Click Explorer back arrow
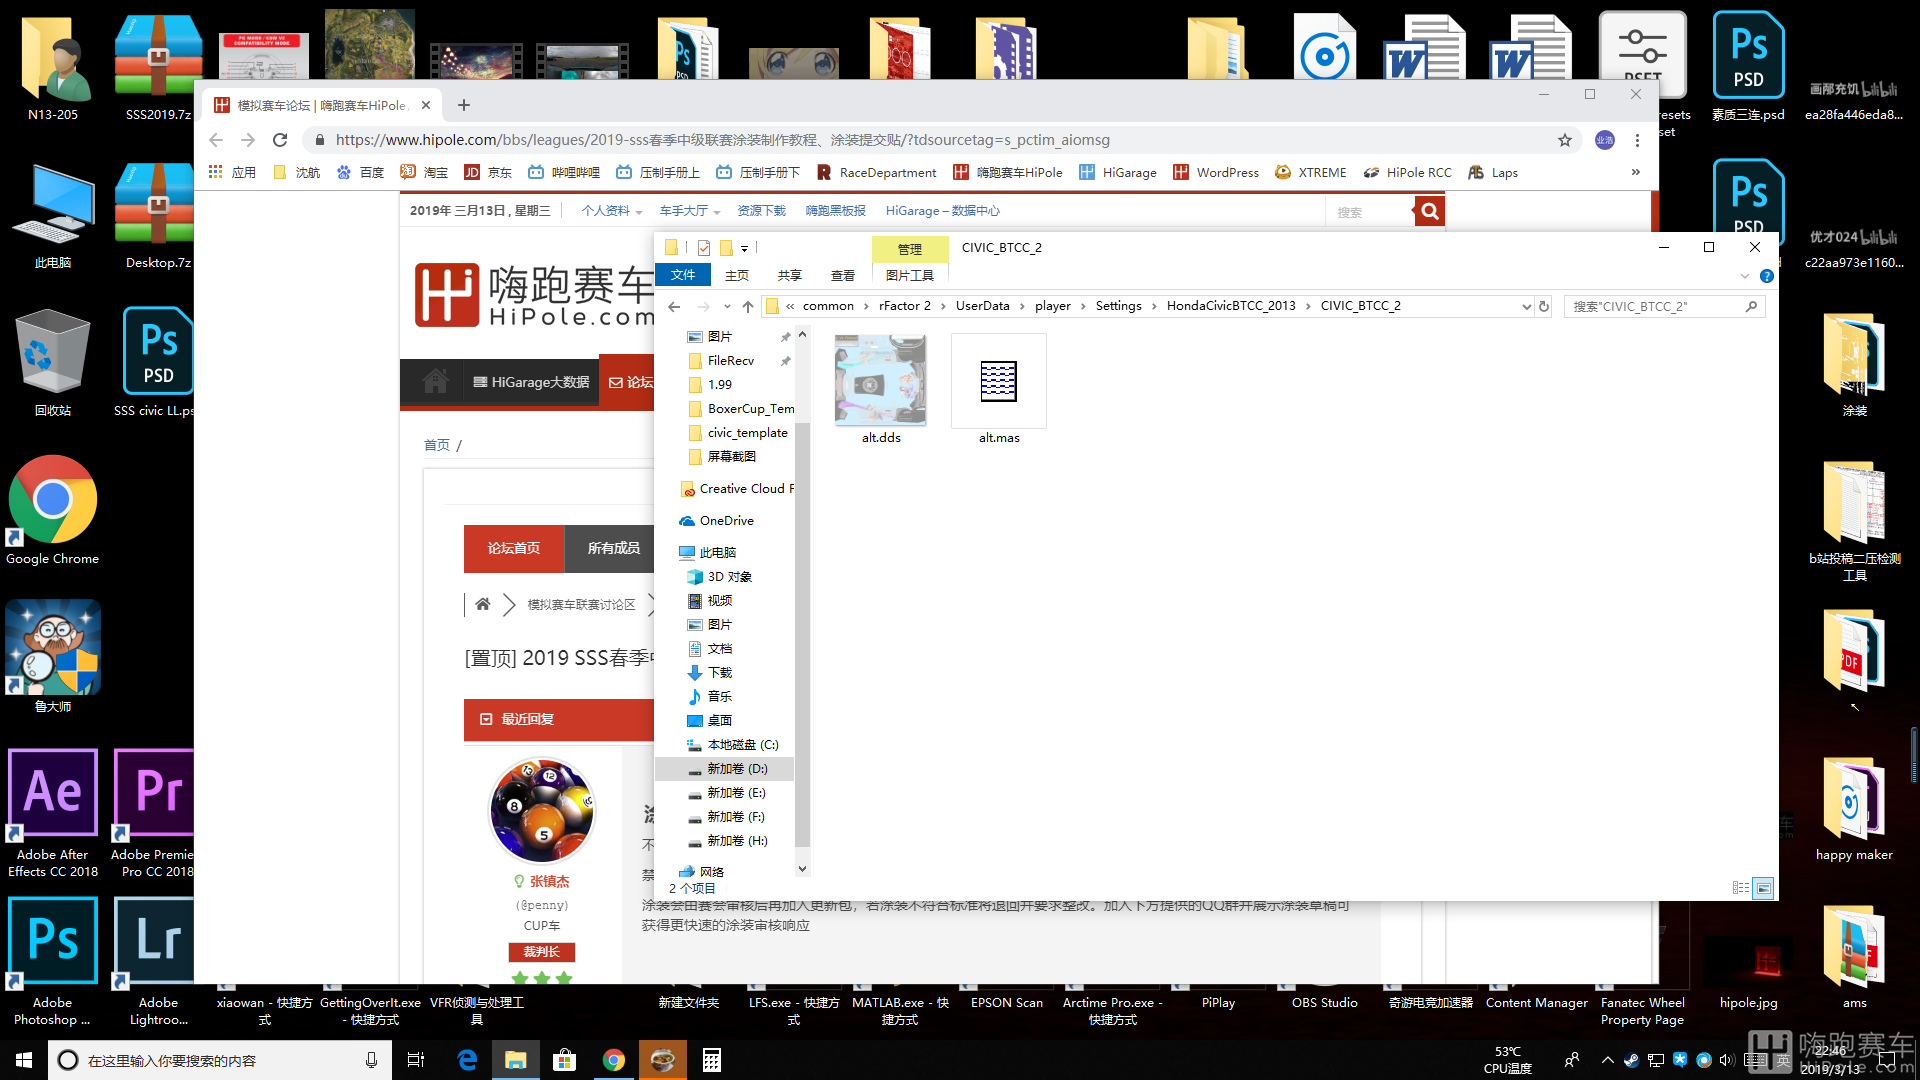The height and width of the screenshot is (1080, 1920). [x=674, y=306]
